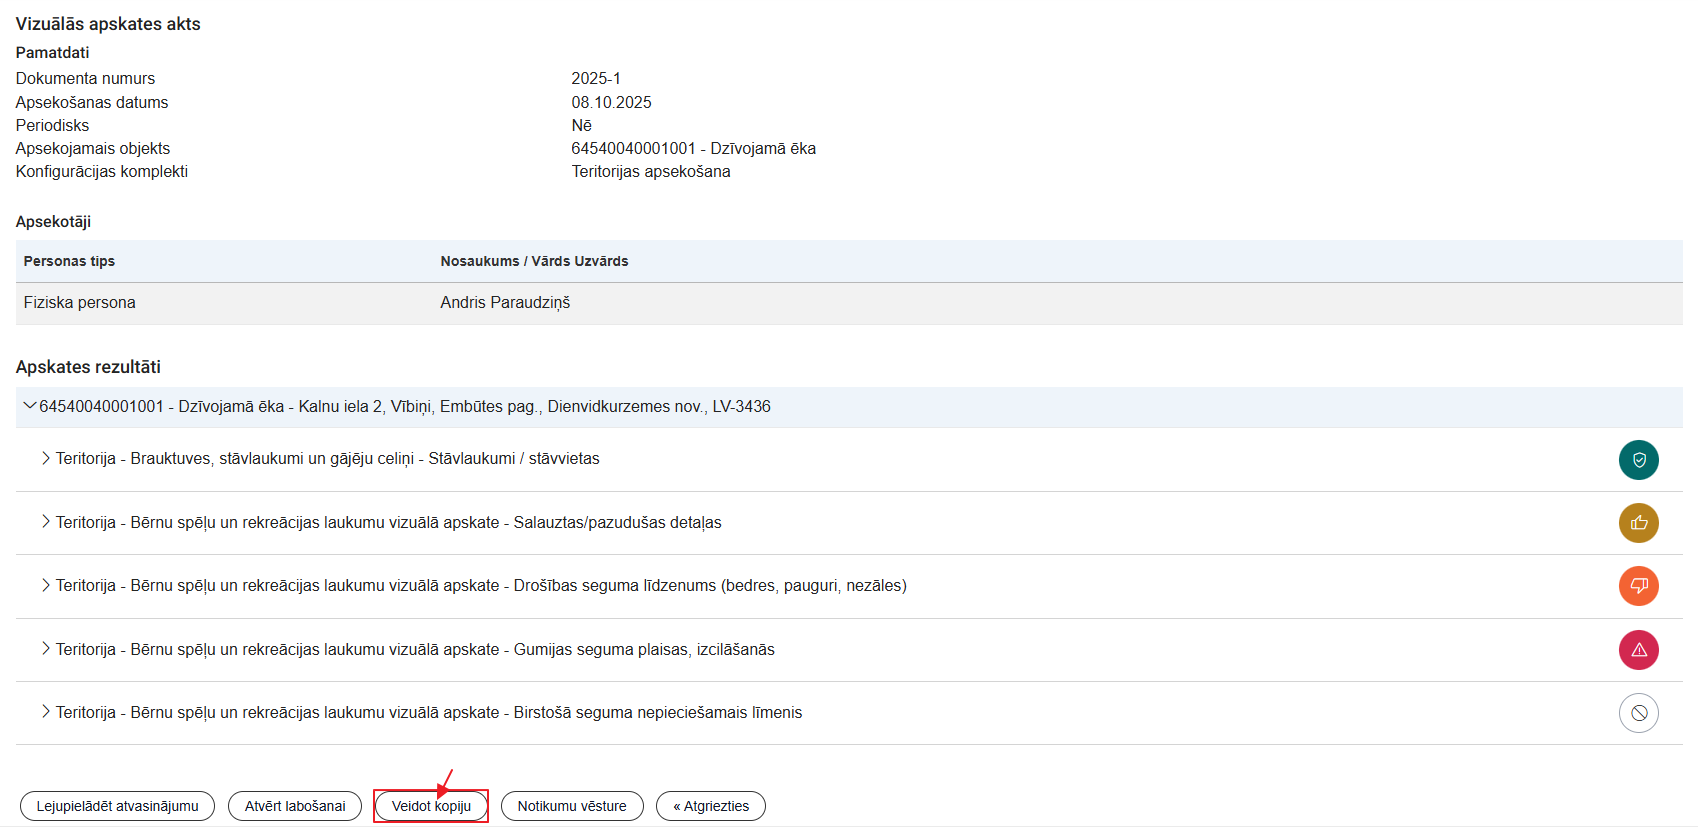Open the act via Atvērt labošanai
Screen dimensions: 1698x827
[295, 806]
